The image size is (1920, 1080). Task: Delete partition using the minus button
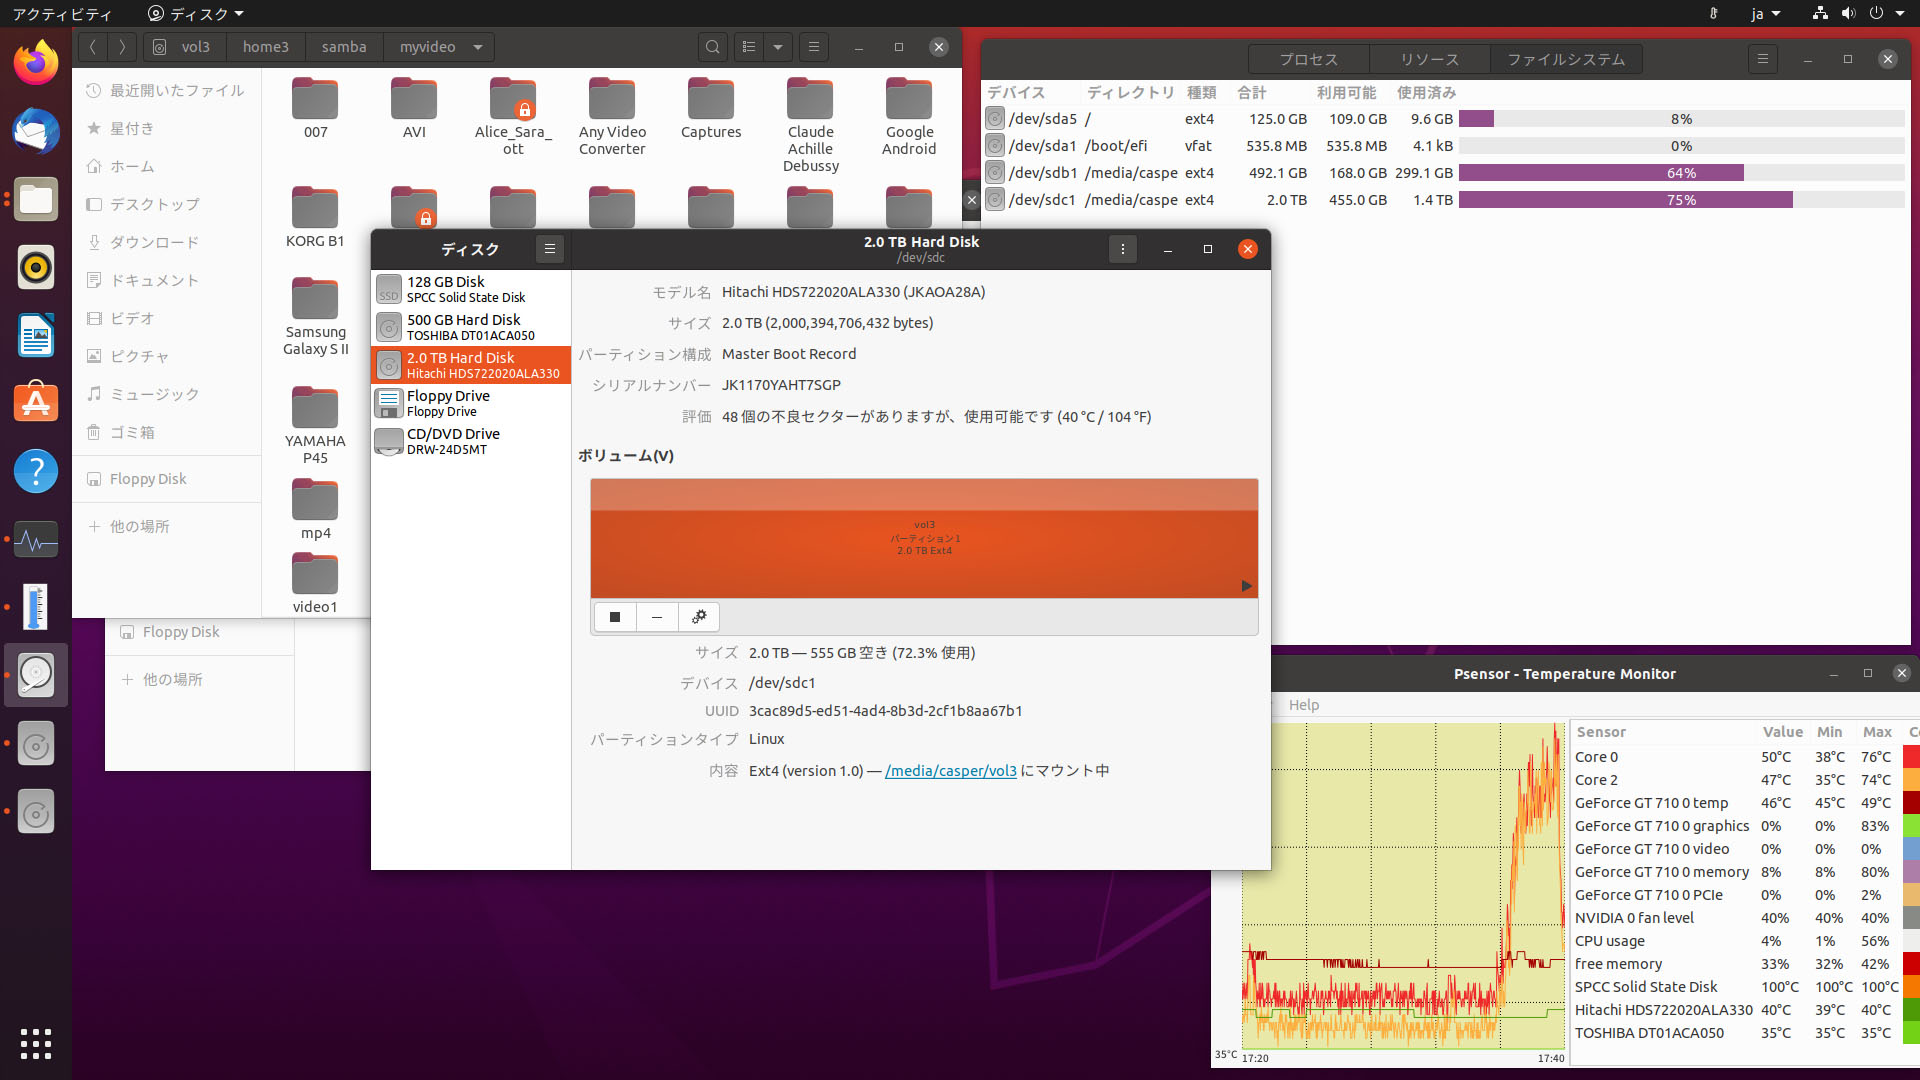[x=657, y=617]
